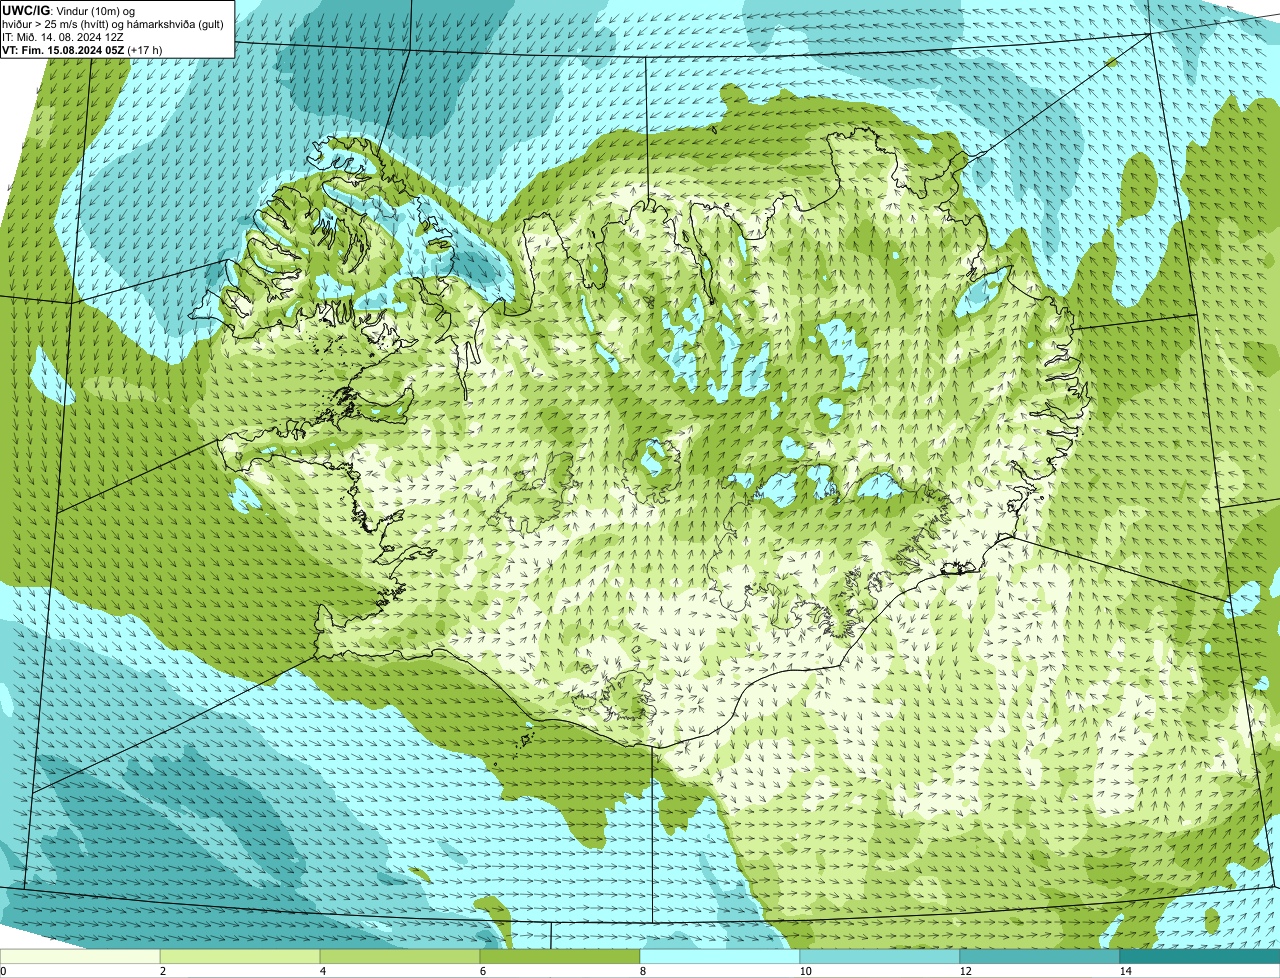Click the legend value label "0"
This screenshot has height=978, width=1280.
(x=3, y=971)
